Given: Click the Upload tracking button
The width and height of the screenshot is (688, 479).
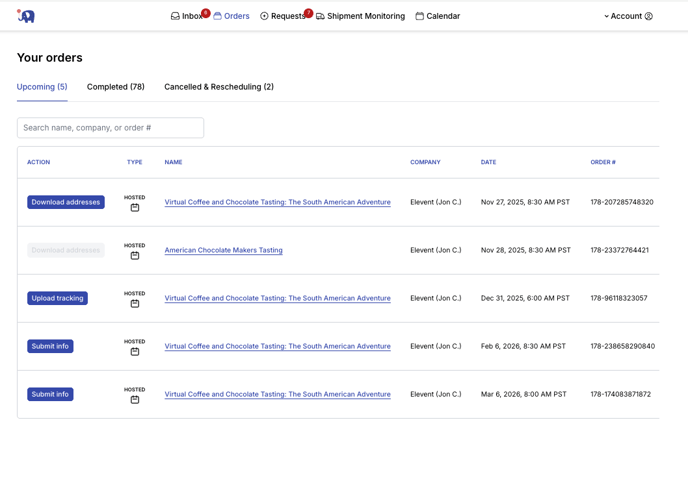Looking at the screenshot, I should point(57,298).
